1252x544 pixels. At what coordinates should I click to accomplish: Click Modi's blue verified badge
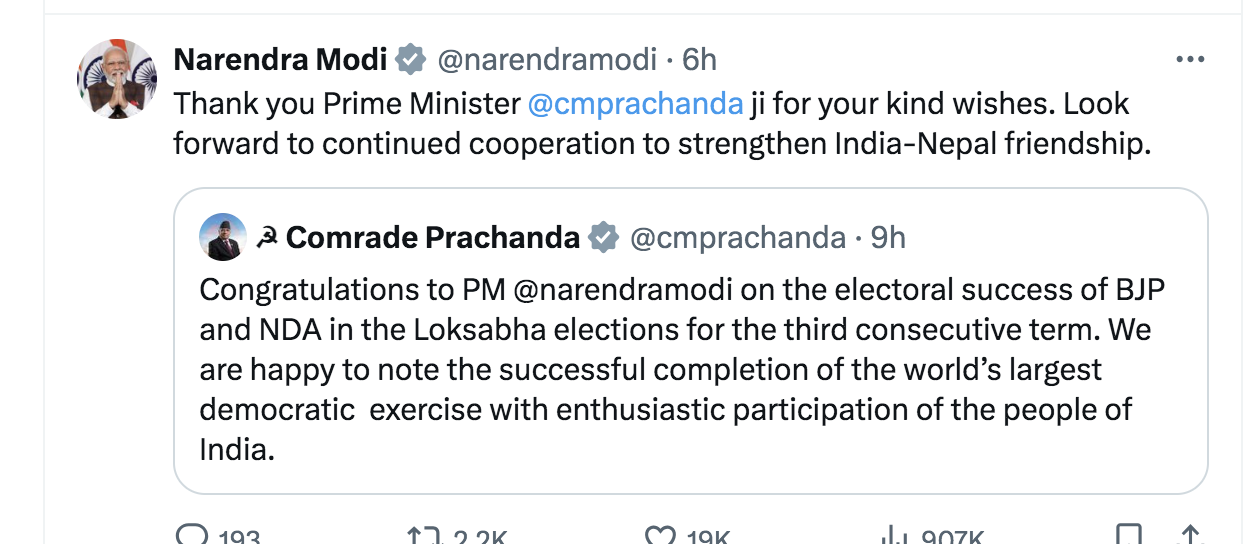point(410,60)
